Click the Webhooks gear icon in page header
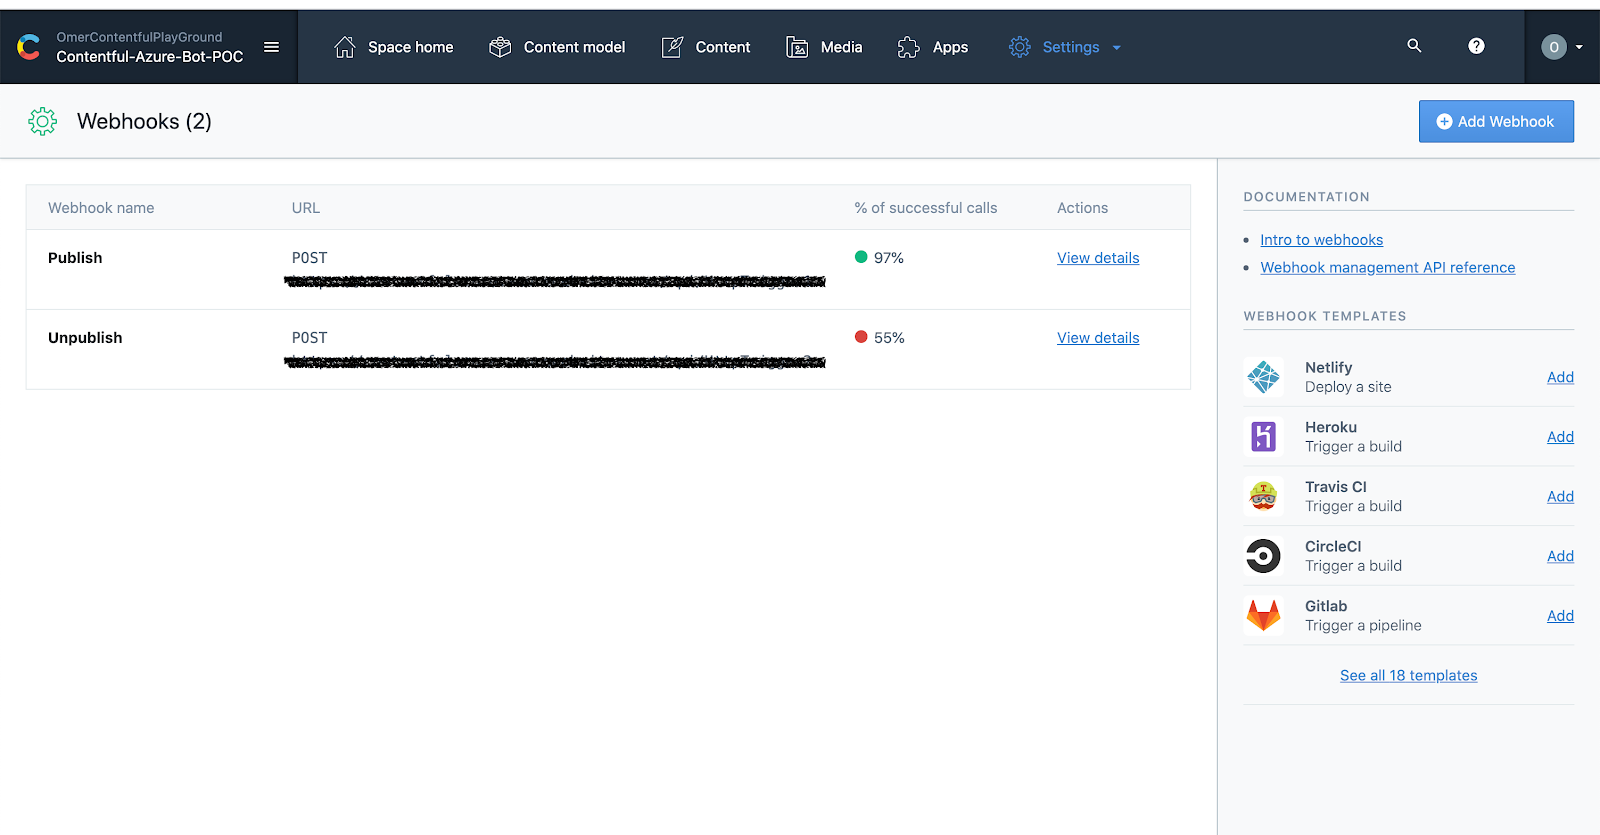This screenshot has height=835, width=1600. 43,122
